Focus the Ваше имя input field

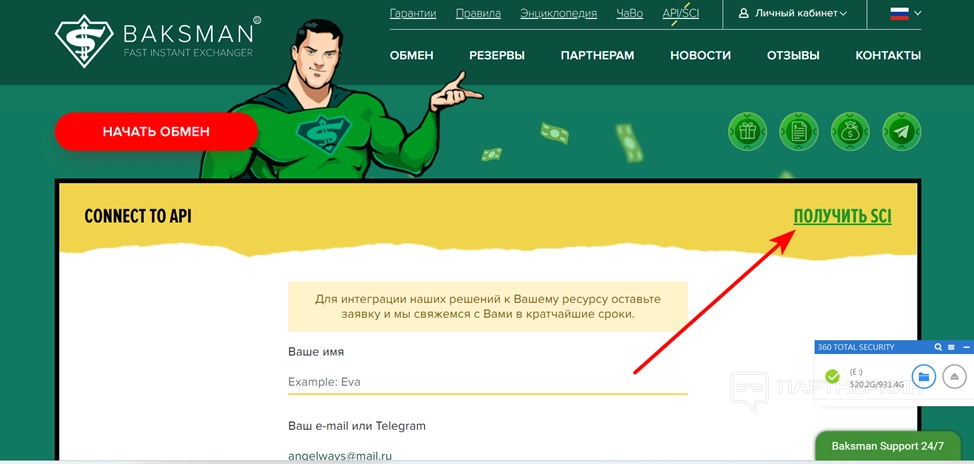(488, 381)
